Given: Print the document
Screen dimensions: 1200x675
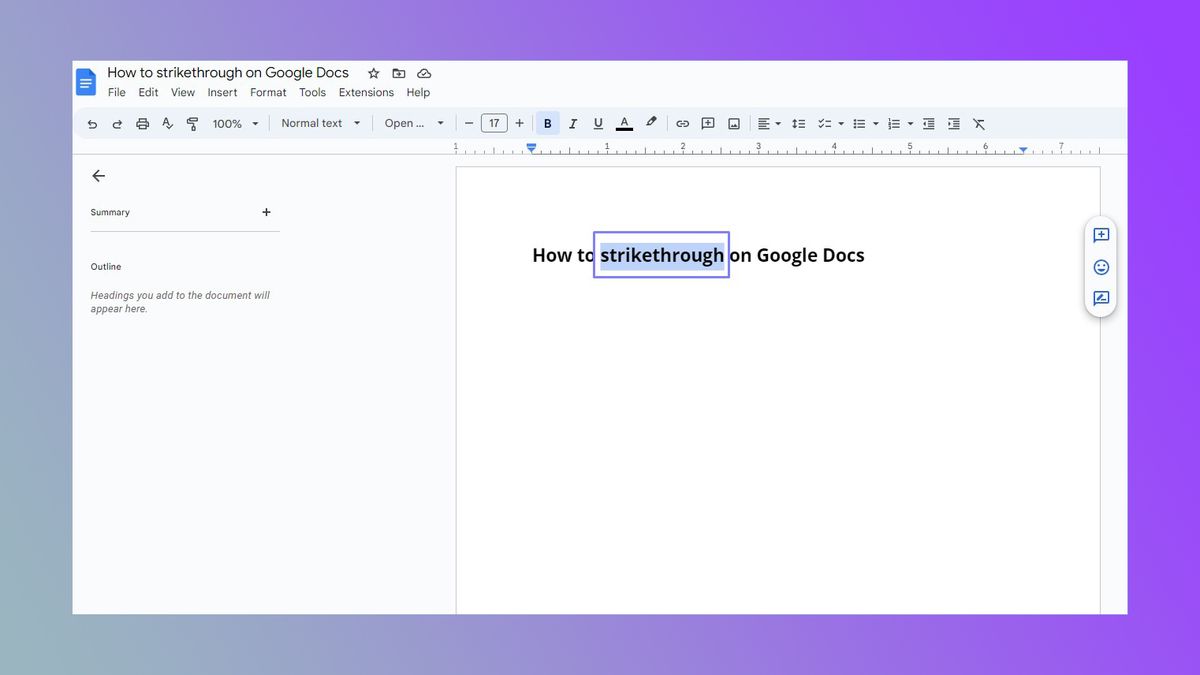Looking at the screenshot, I should [x=142, y=124].
